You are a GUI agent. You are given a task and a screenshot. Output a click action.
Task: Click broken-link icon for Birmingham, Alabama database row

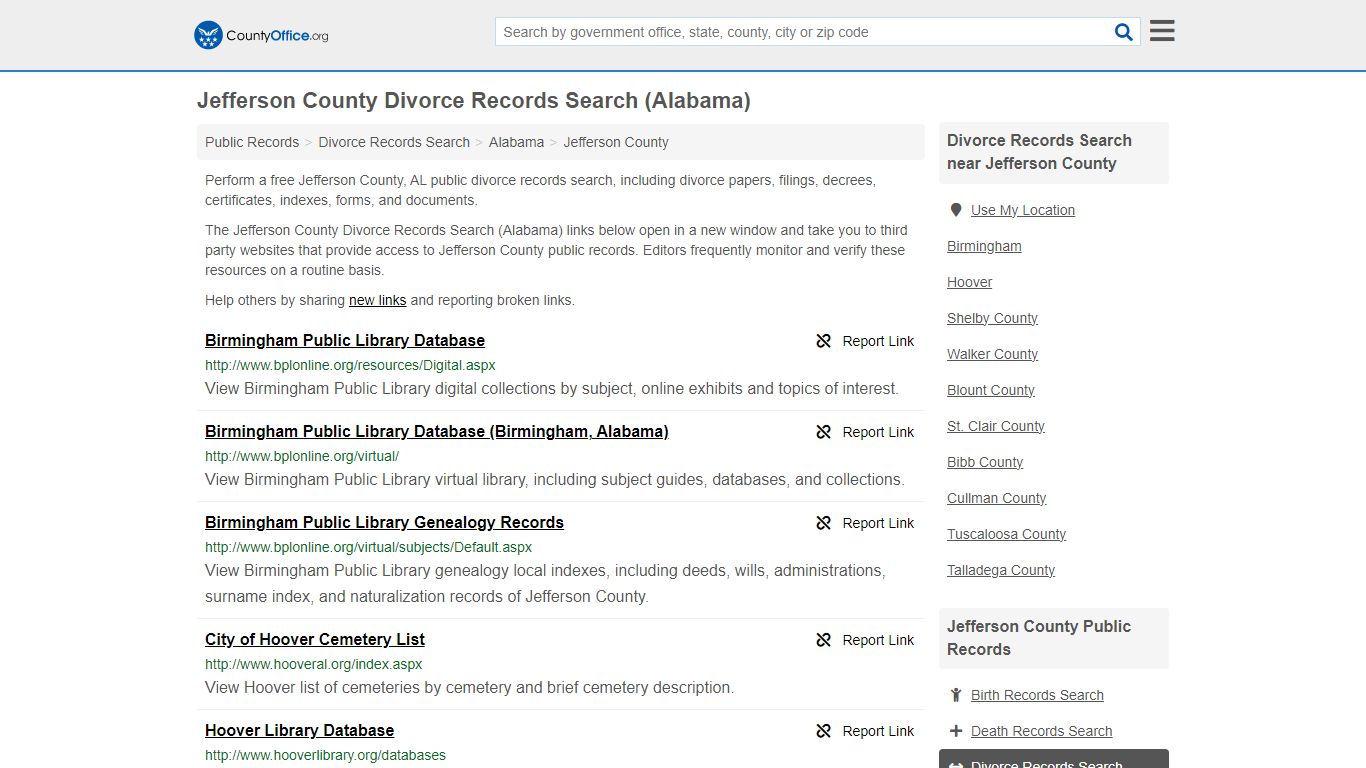click(x=824, y=432)
